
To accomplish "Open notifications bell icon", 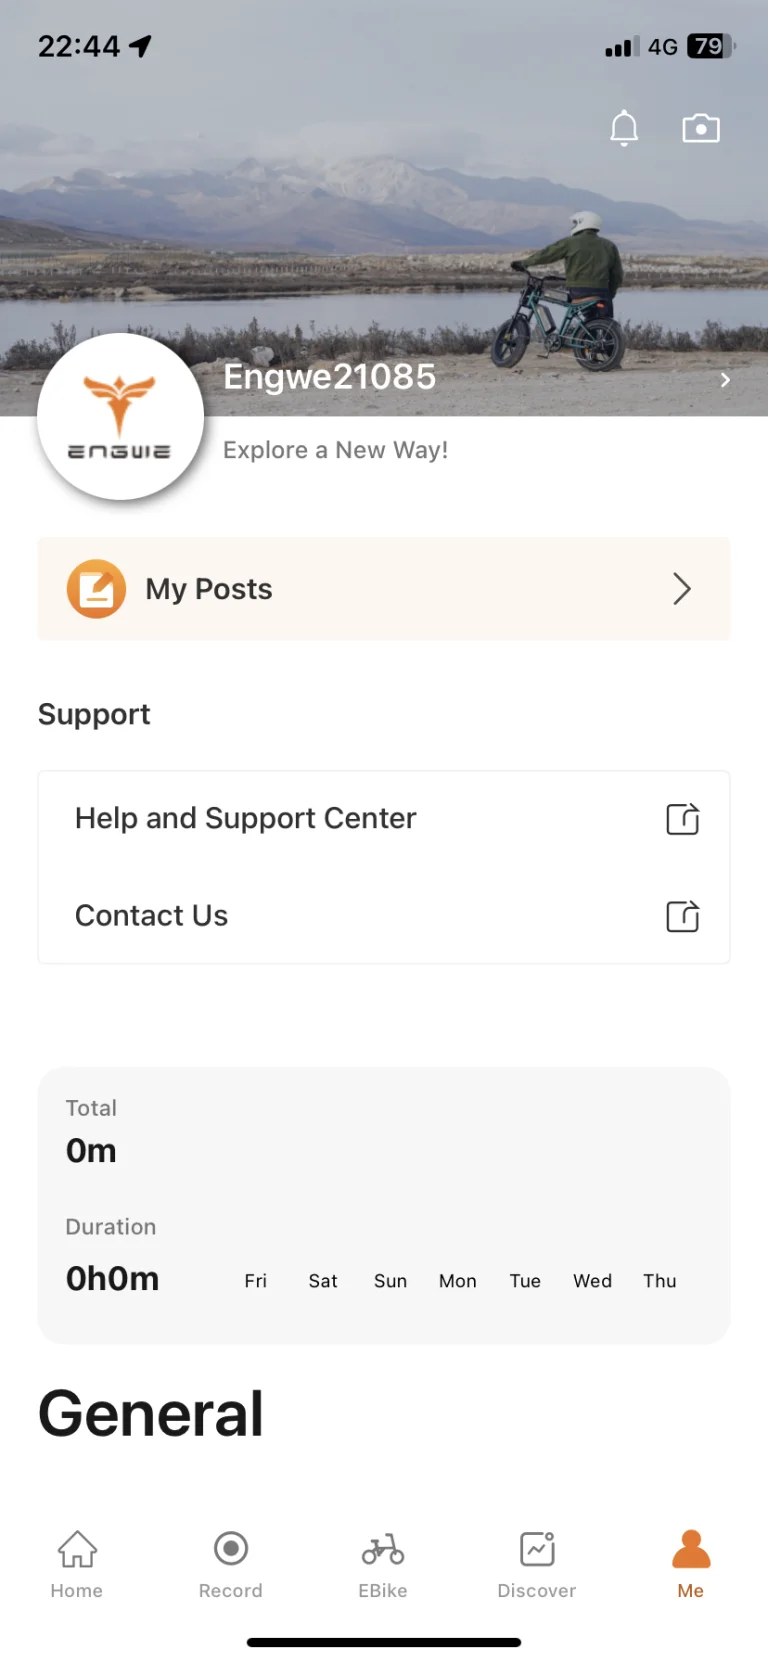I will (x=624, y=128).
